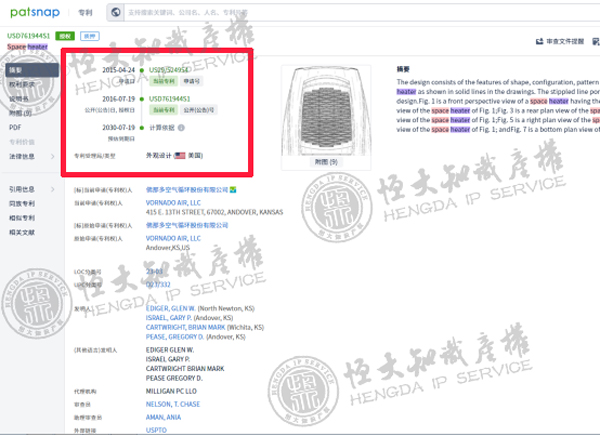Click the blue outlined badge next to 授权

pyautogui.click(x=90, y=36)
